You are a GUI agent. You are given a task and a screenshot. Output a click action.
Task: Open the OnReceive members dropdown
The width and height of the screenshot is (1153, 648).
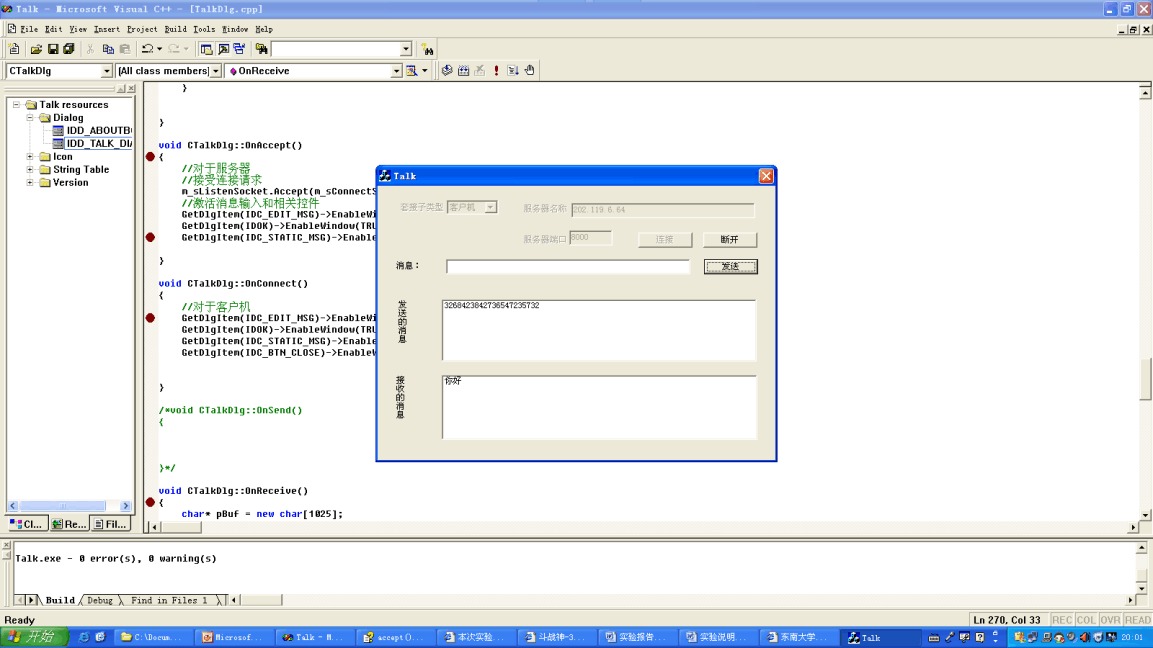pos(396,71)
